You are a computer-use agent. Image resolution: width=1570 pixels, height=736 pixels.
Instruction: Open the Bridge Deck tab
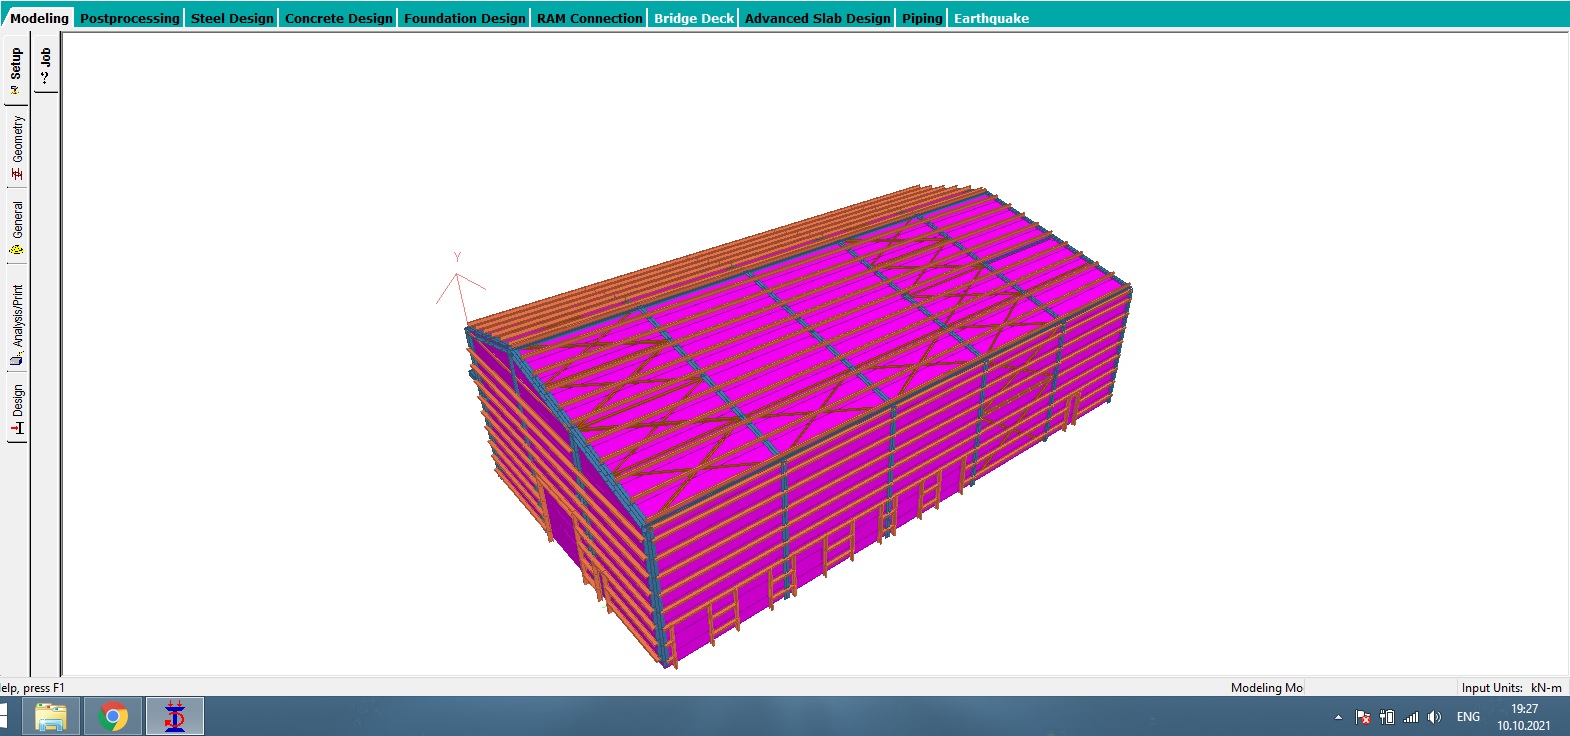[694, 18]
